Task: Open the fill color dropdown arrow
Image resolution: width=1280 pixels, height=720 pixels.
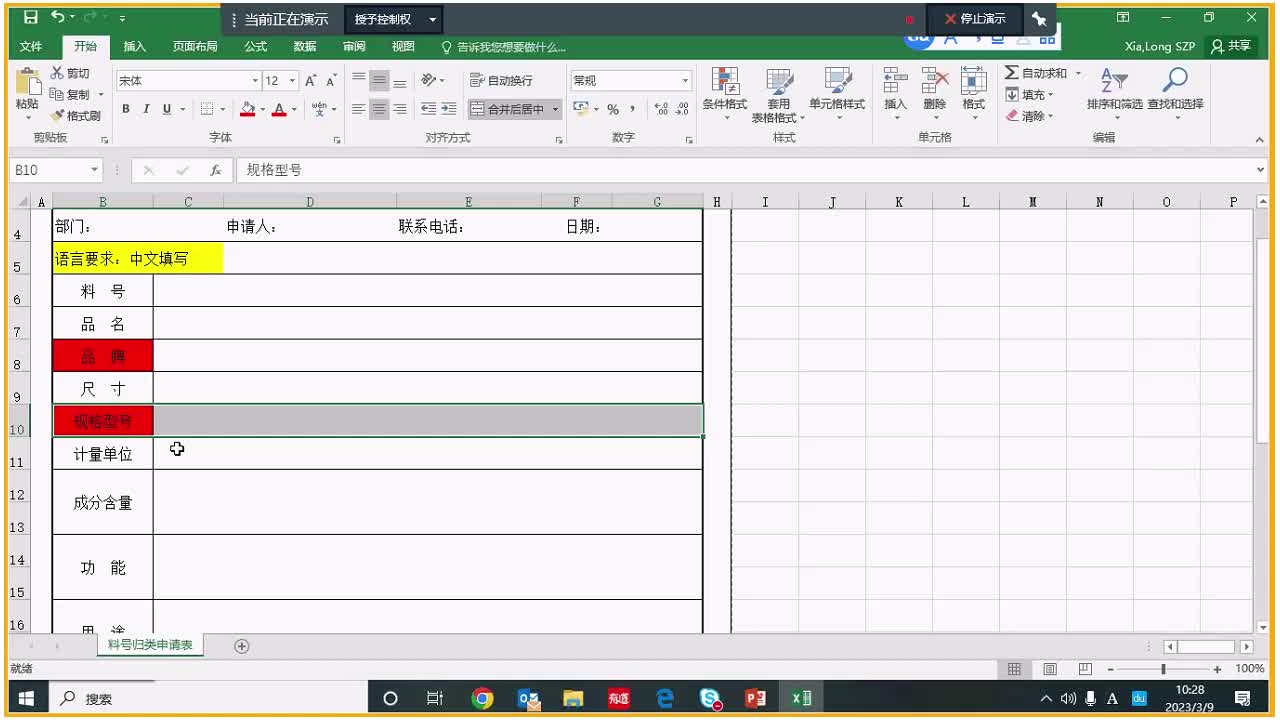Action: point(262,109)
